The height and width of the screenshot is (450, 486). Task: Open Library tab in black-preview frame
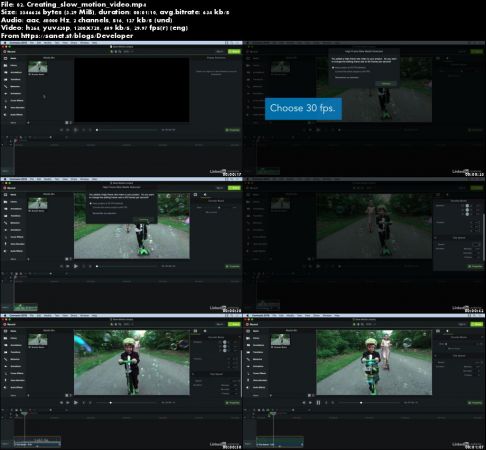10,65
